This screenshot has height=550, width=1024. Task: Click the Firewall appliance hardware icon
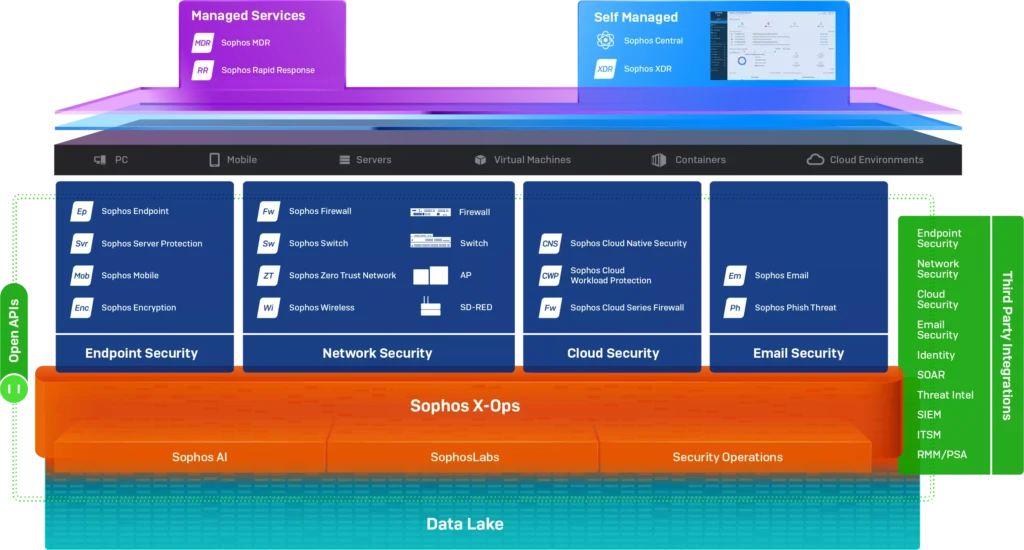(x=430, y=212)
